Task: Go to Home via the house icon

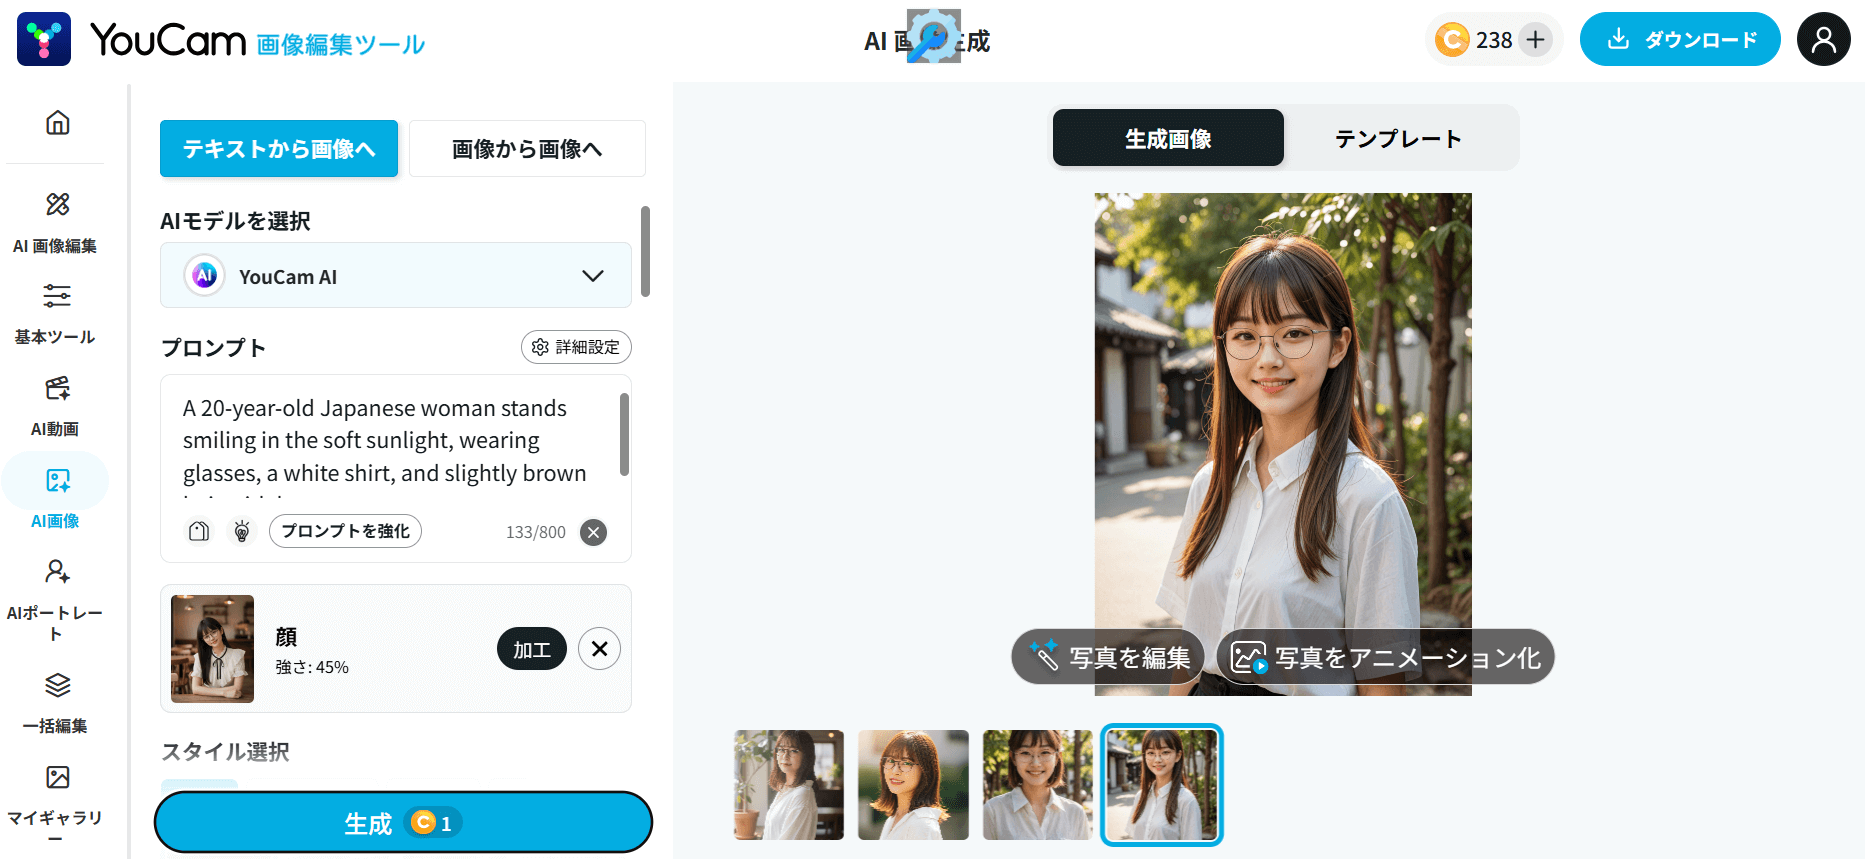Action: click(58, 123)
